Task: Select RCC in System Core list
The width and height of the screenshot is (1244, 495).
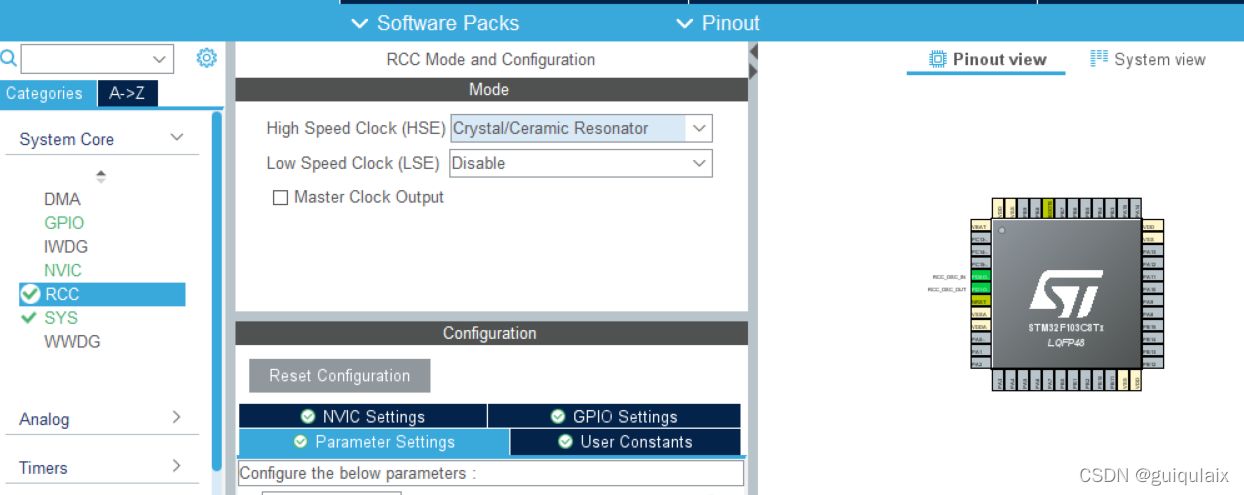Action: click(101, 294)
